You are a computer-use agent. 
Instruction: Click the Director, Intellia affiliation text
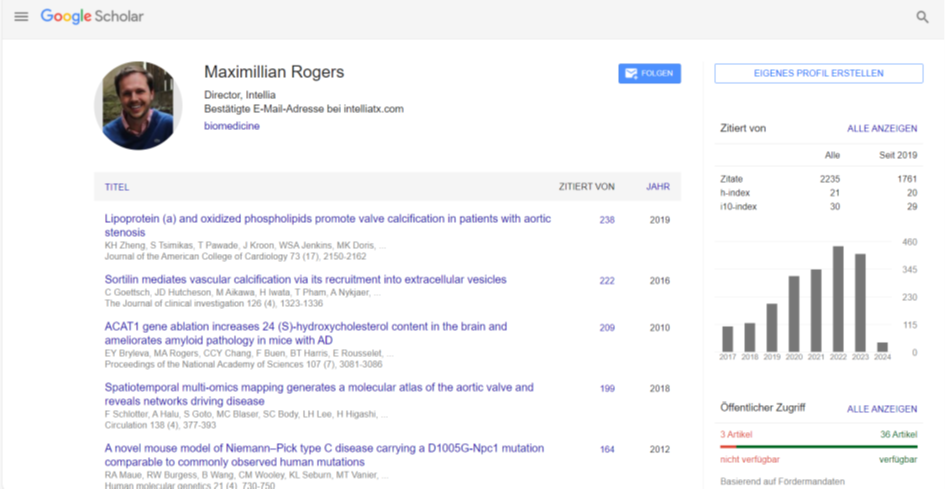(x=239, y=95)
